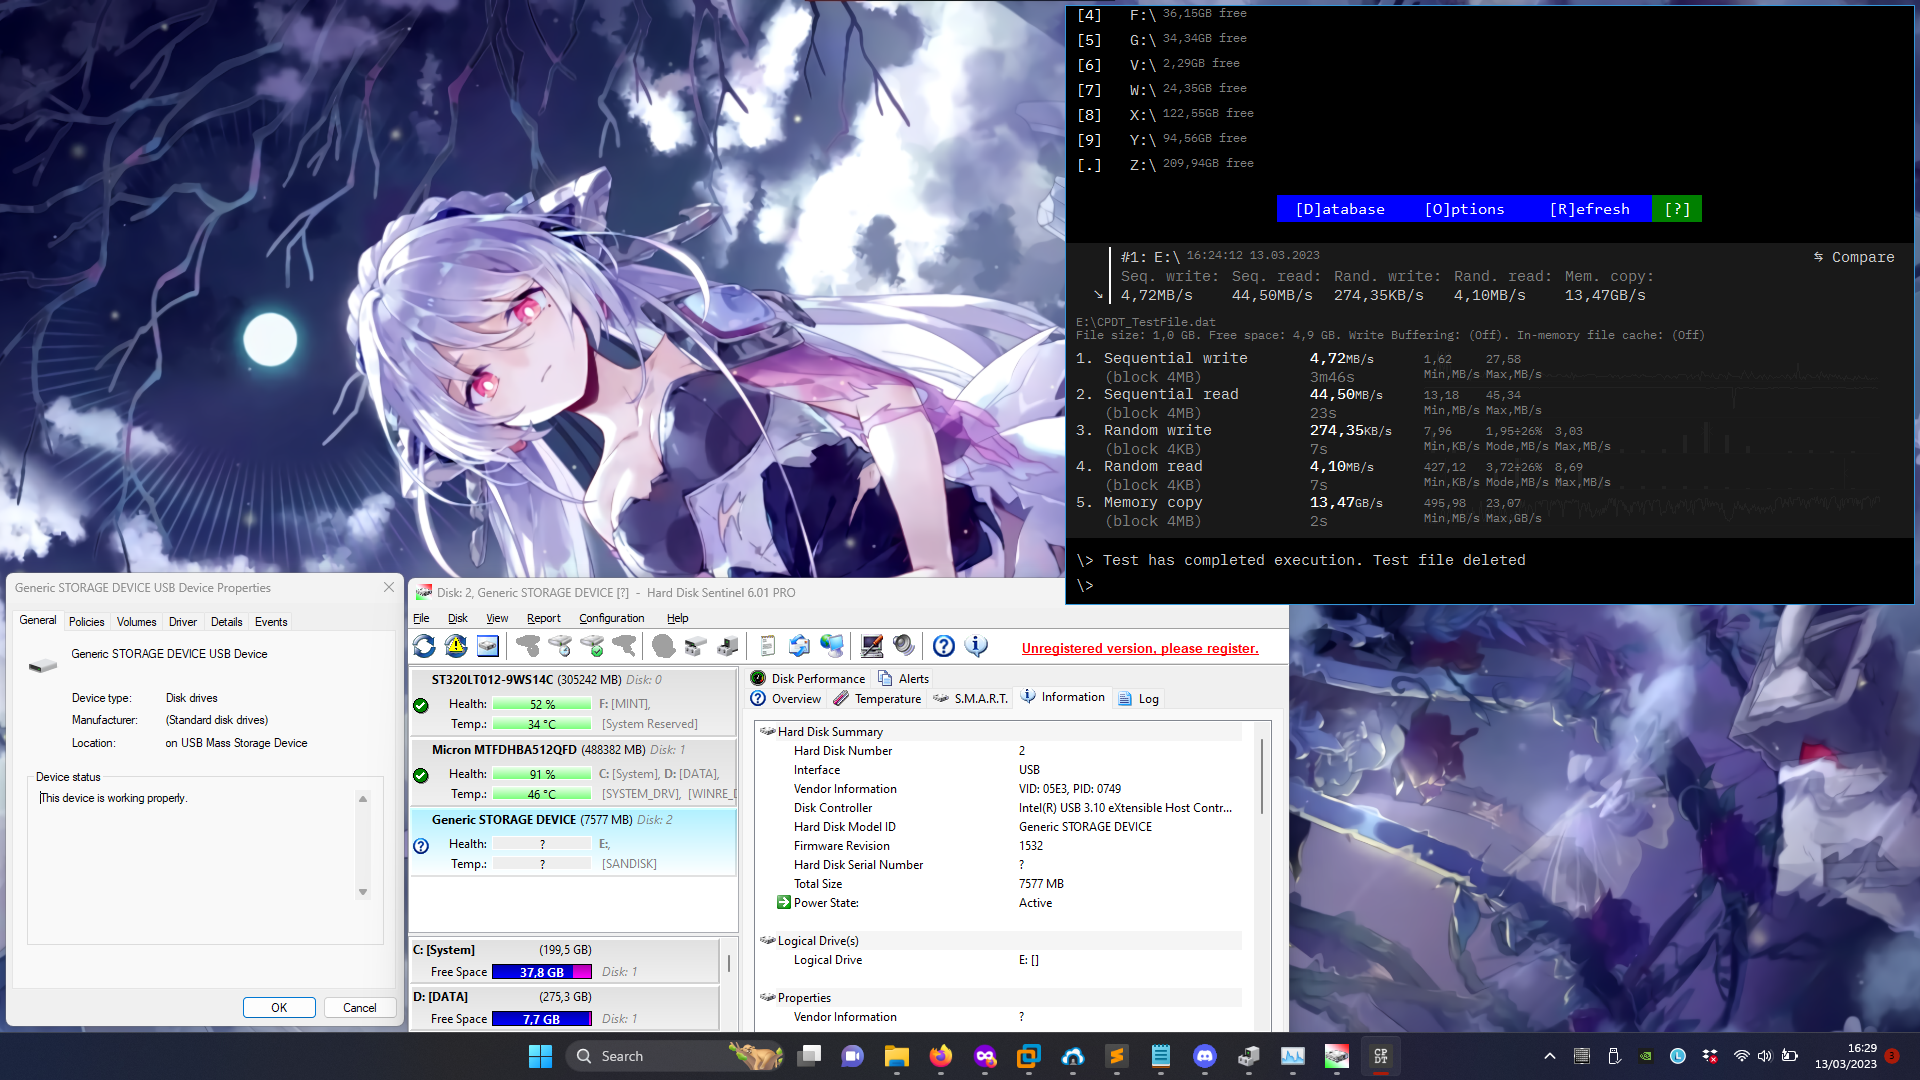Click the Device status scroll down arrow
Screen dimensions: 1920x1080
363,892
